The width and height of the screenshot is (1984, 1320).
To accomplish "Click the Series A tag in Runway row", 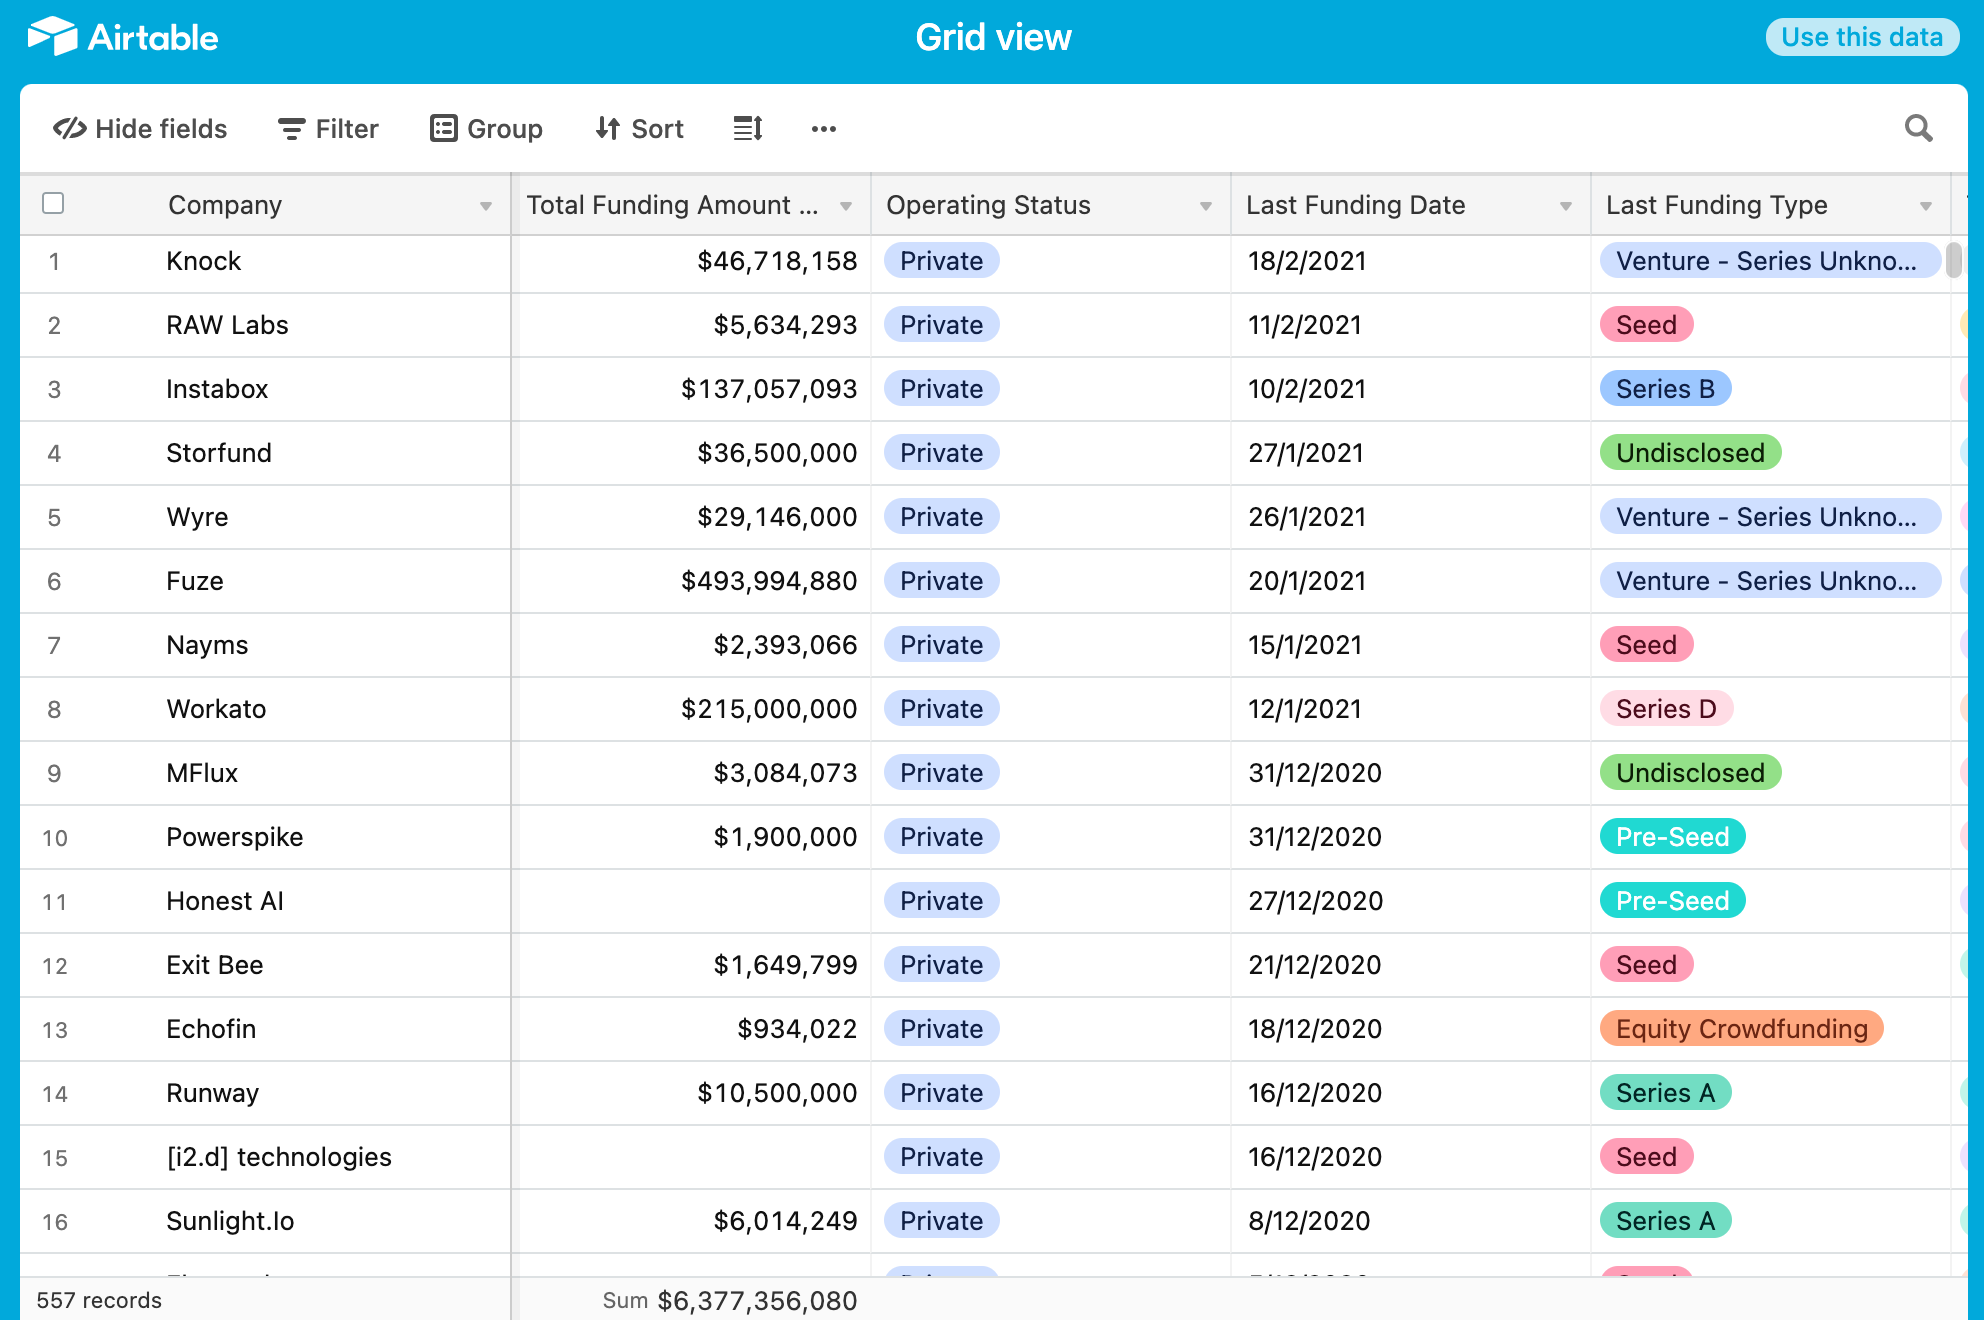I will click(1666, 1093).
